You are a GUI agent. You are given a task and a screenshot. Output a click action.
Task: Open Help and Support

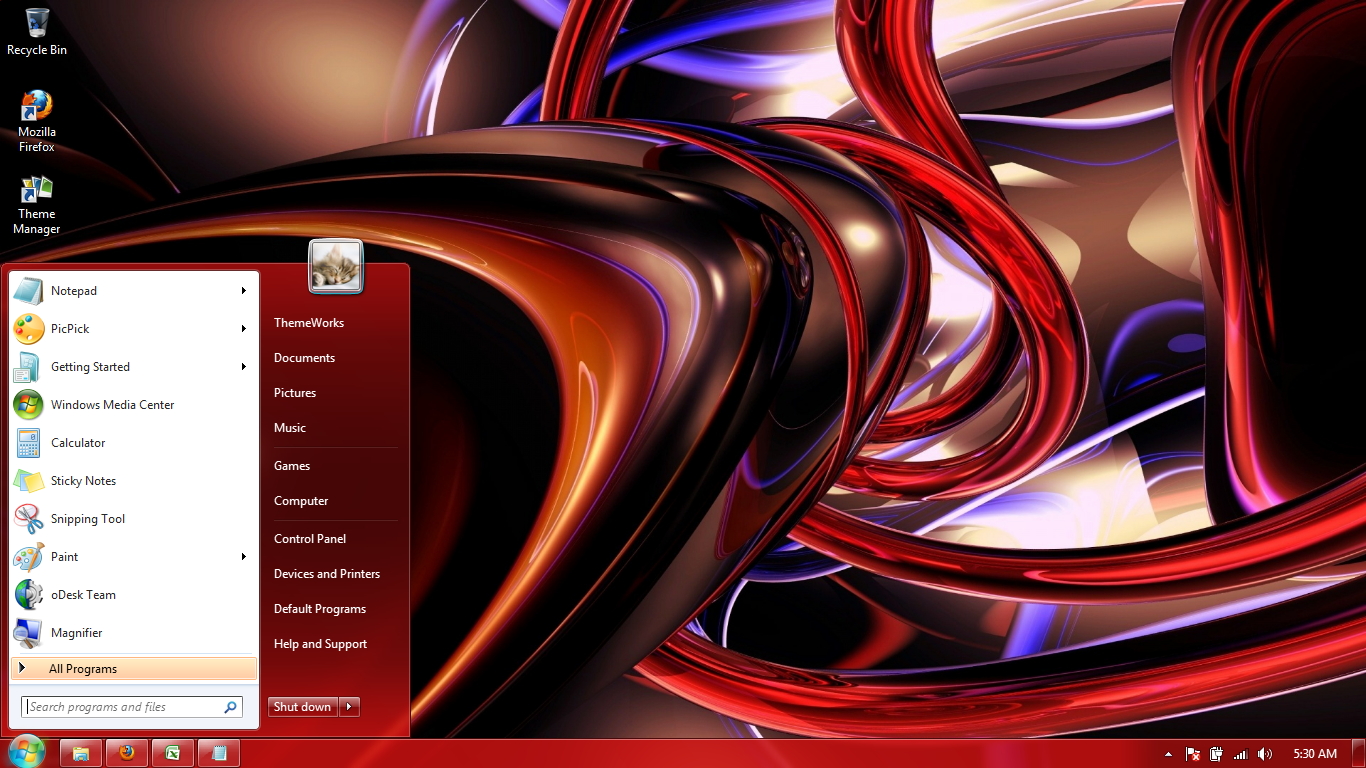[321, 644]
